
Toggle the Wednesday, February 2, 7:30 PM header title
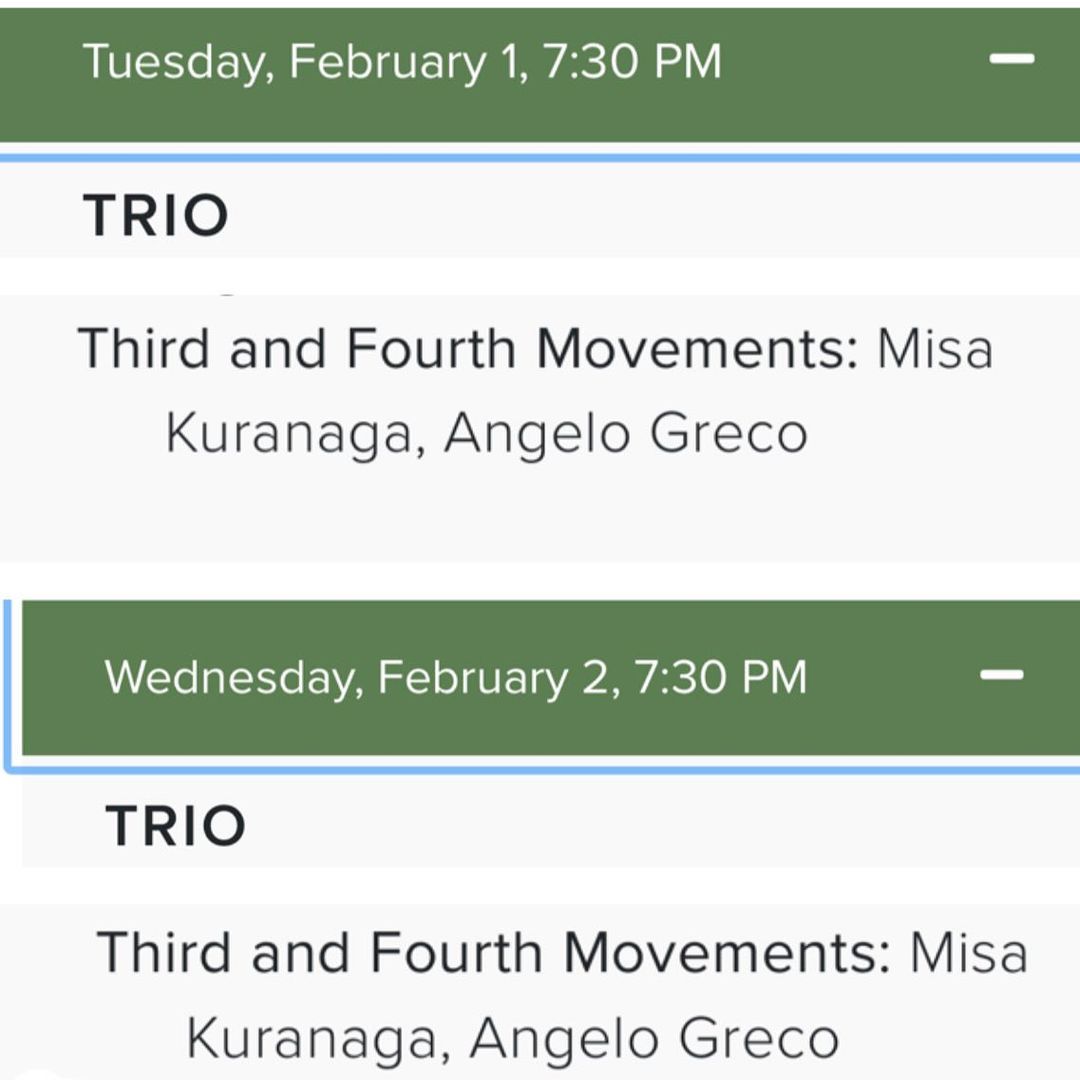point(455,678)
